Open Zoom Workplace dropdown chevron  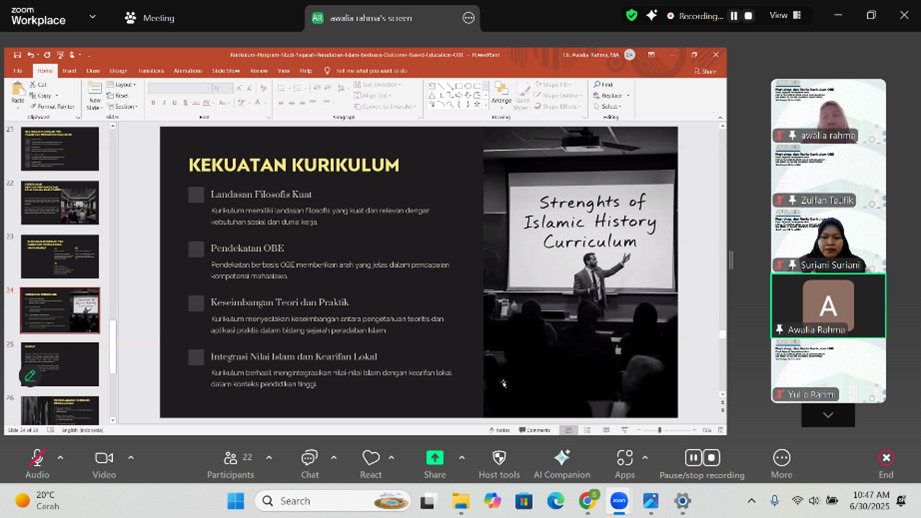click(x=93, y=17)
